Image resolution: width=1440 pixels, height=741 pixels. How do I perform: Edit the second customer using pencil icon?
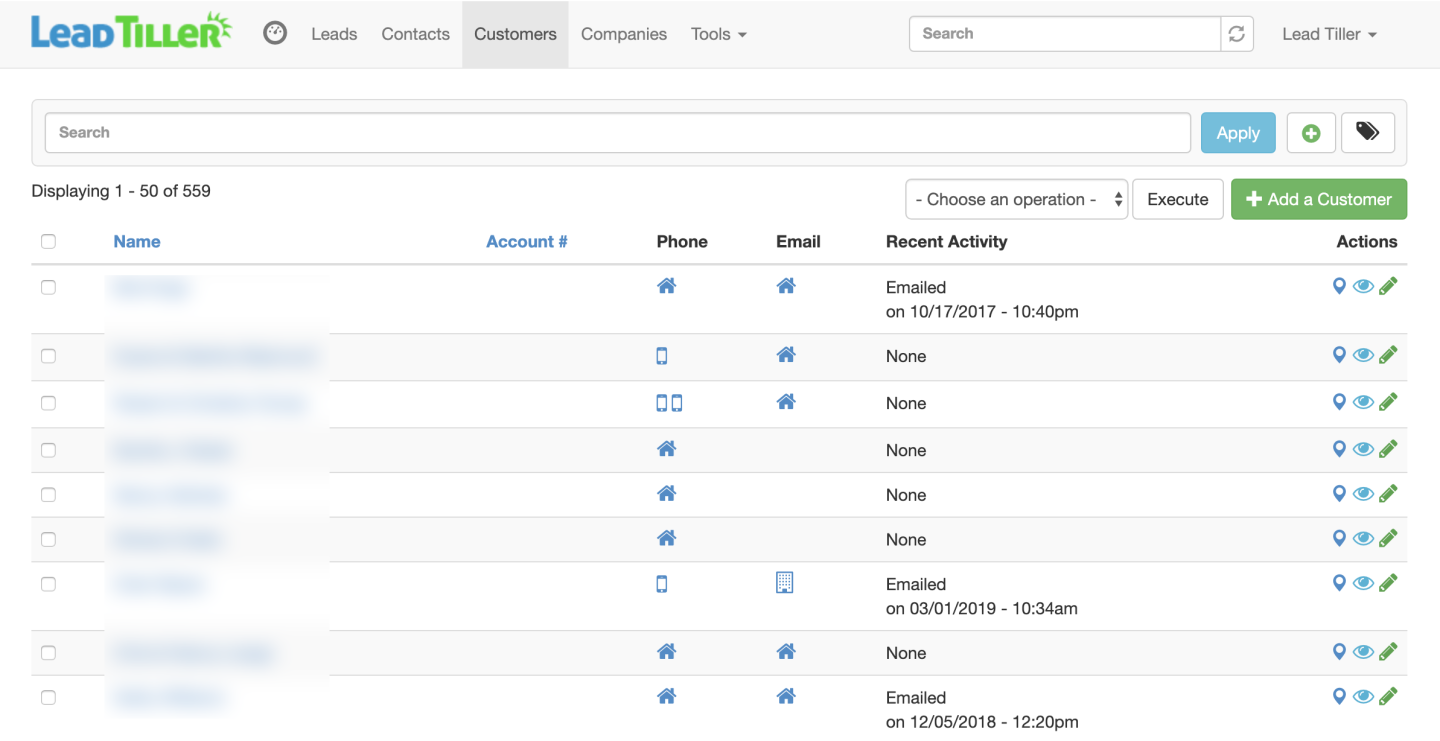[x=1388, y=355]
